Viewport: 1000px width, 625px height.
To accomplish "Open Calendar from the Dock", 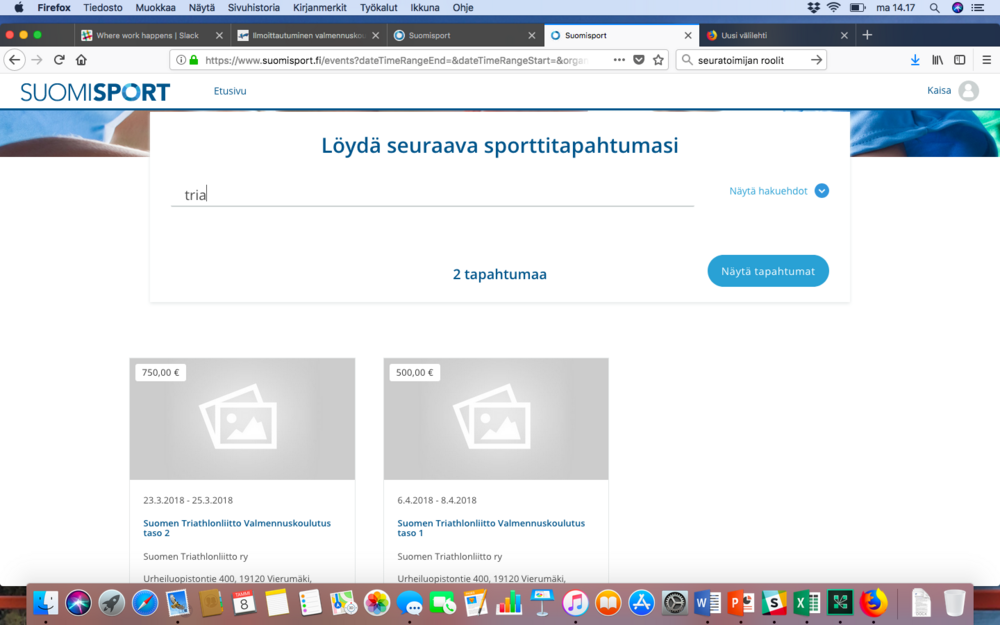I will click(x=244, y=603).
